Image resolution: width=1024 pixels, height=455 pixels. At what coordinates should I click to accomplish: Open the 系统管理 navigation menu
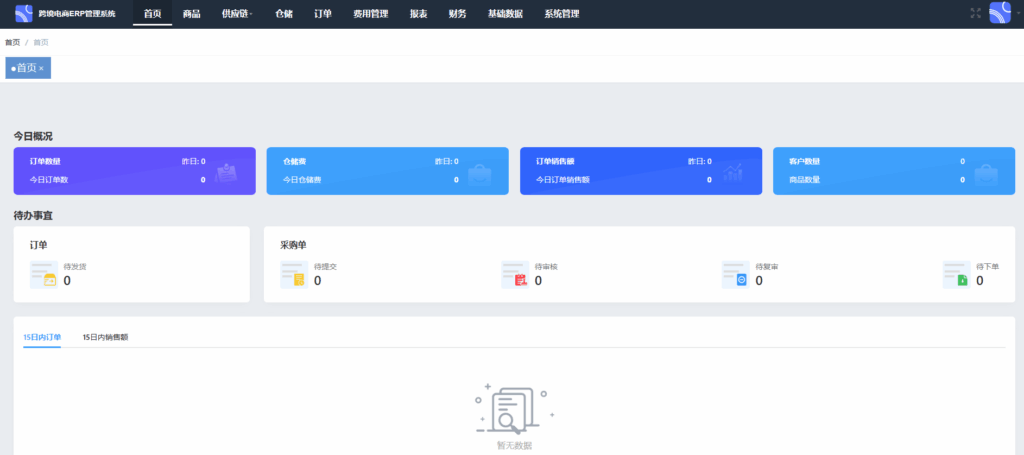pos(562,14)
